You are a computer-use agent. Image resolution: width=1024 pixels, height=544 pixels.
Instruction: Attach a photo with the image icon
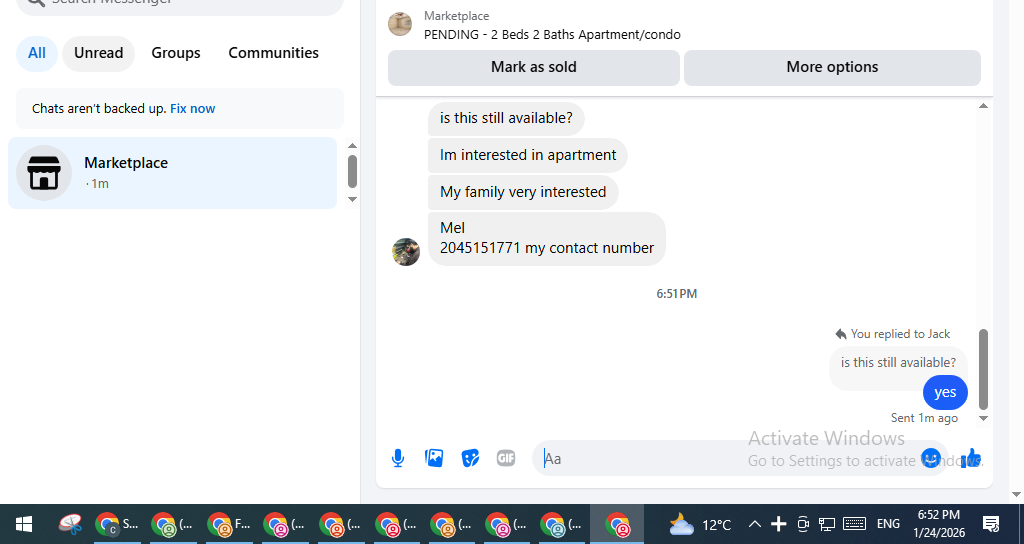click(x=434, y=458)
